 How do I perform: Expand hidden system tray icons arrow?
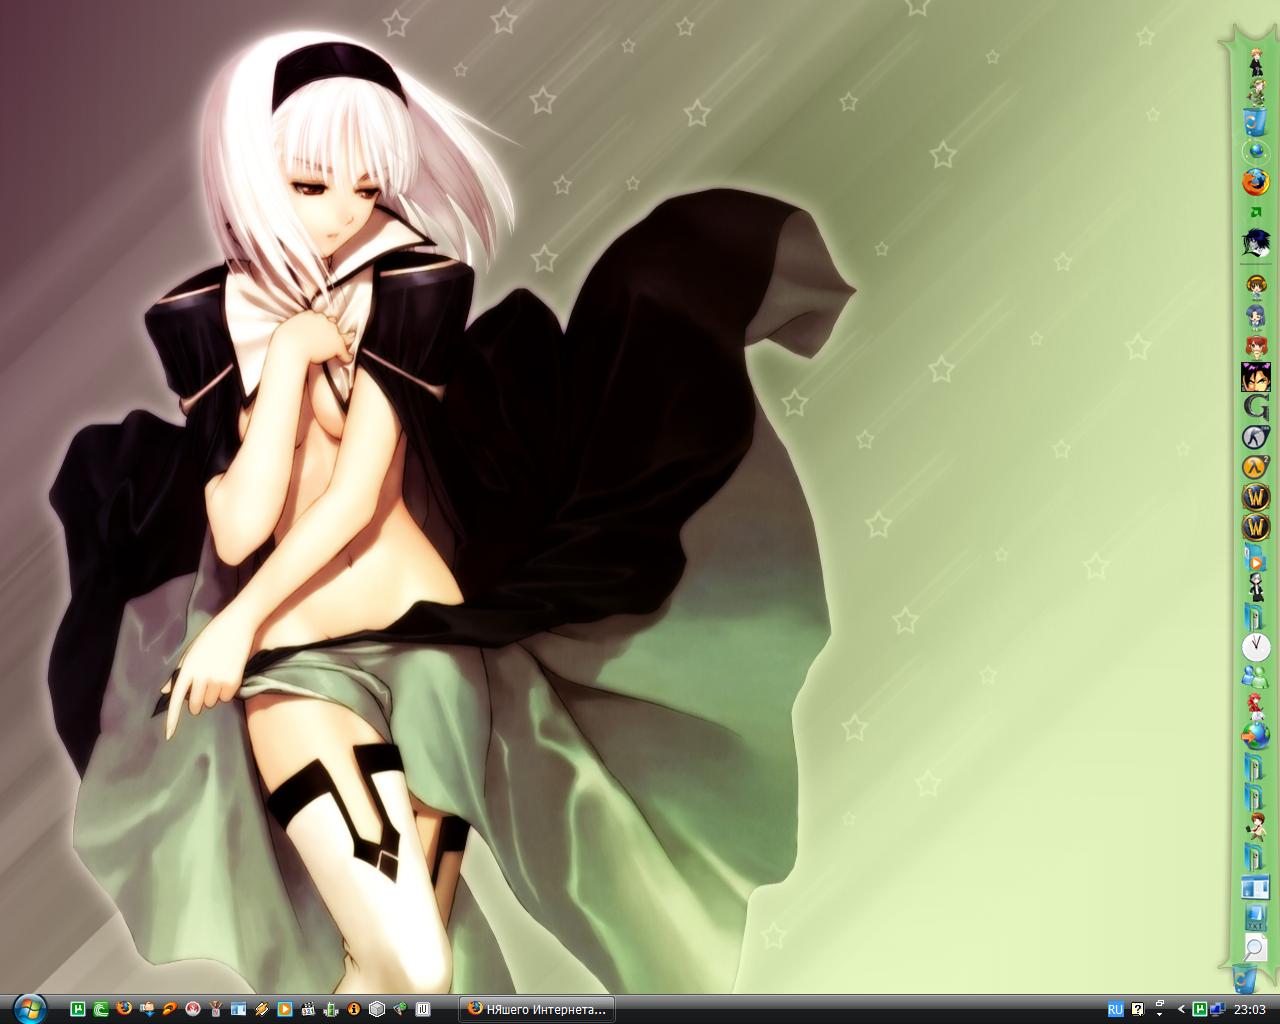click(1181, 1009)
